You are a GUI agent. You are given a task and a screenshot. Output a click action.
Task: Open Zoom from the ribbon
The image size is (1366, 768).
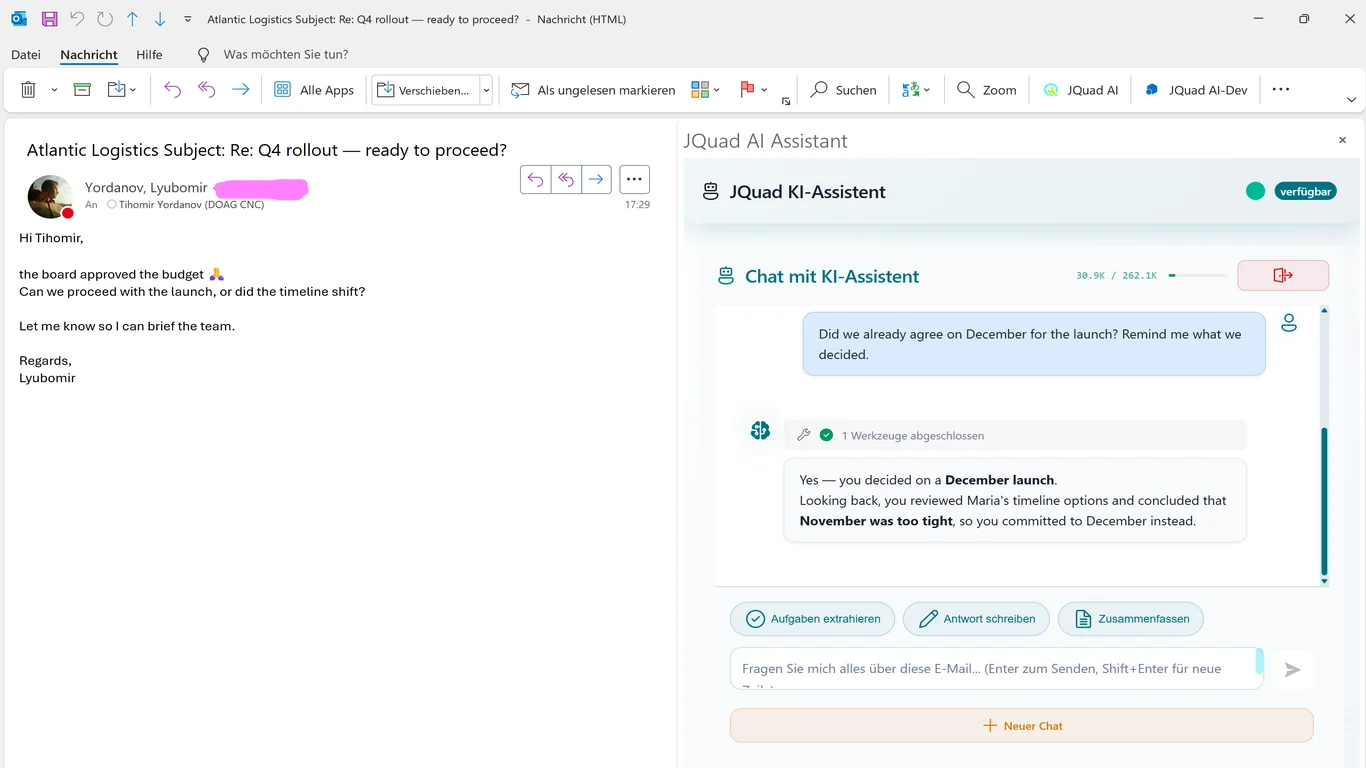(x=986, y=90)
